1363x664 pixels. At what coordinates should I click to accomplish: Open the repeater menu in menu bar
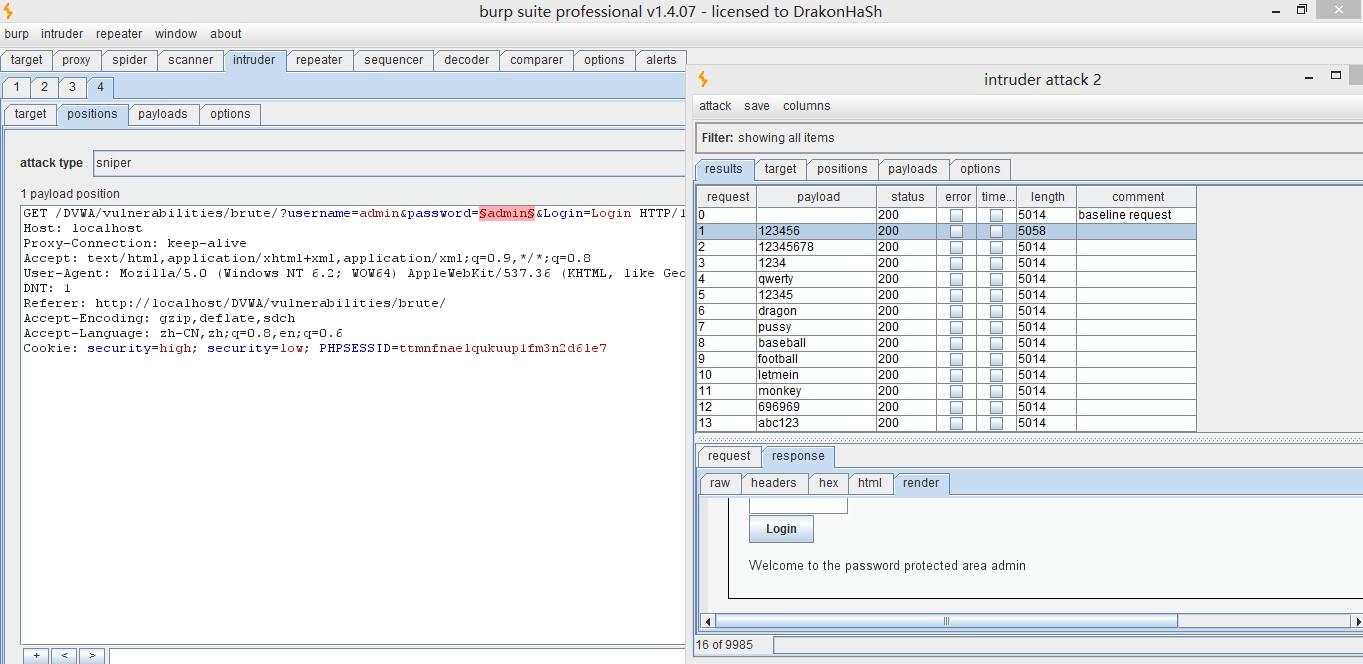tap(119, 34)
